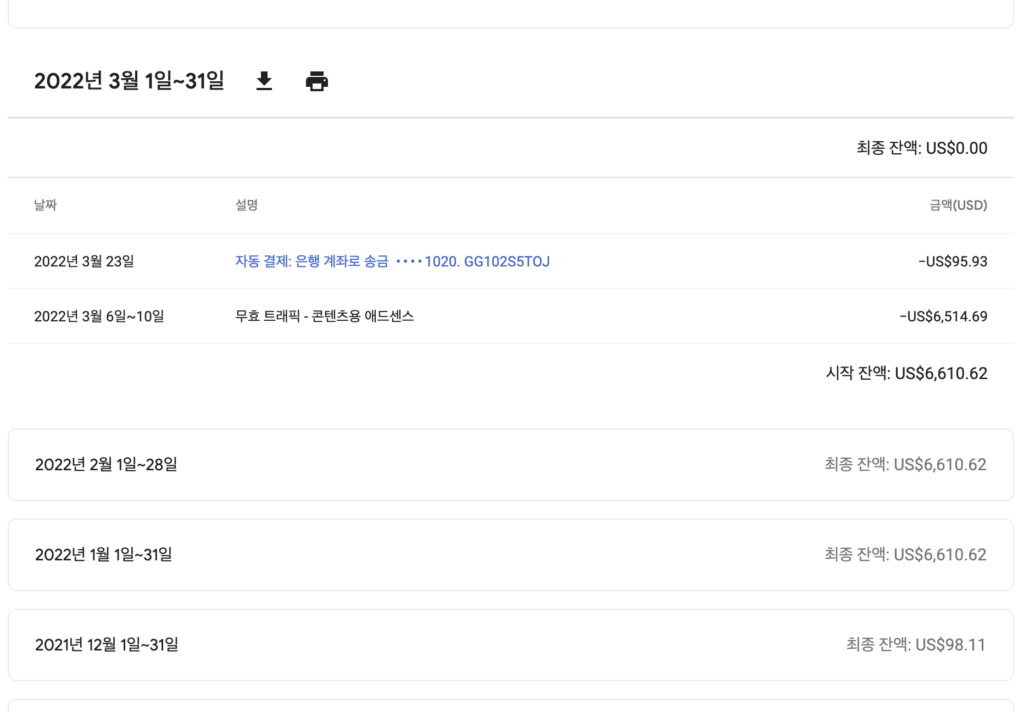Open the 2021년 12월 1일~31일 card
This screenshot has width=1024, height=712.
coord(106,644)
